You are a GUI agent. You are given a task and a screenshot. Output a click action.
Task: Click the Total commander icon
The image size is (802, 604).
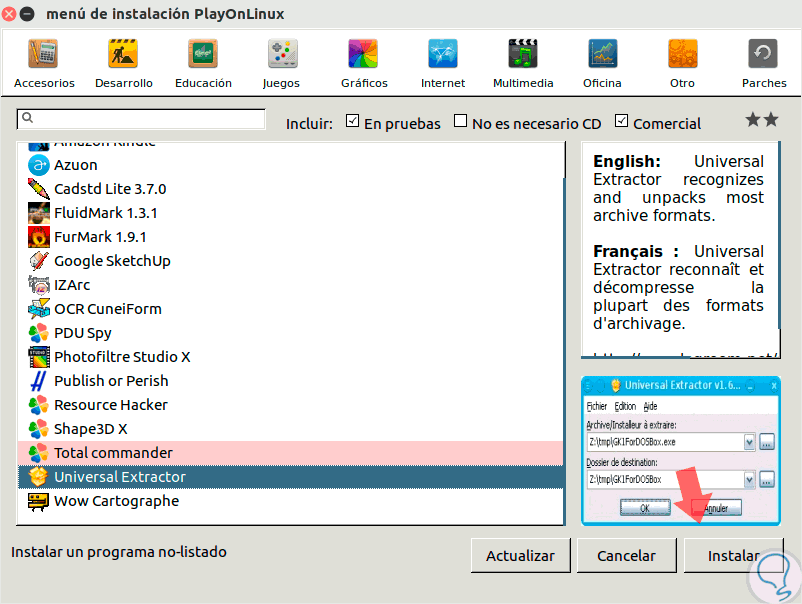click(x=38, y=453)
